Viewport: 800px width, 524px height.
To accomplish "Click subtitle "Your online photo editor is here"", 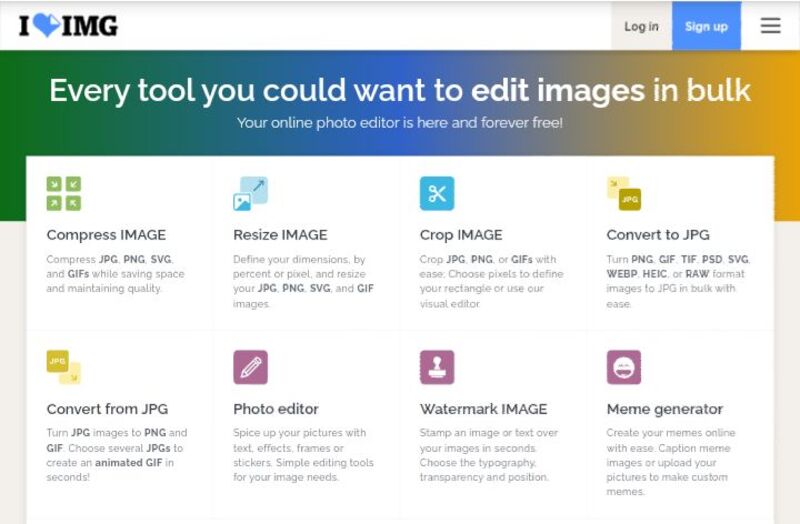I will (x=400, y=122).
